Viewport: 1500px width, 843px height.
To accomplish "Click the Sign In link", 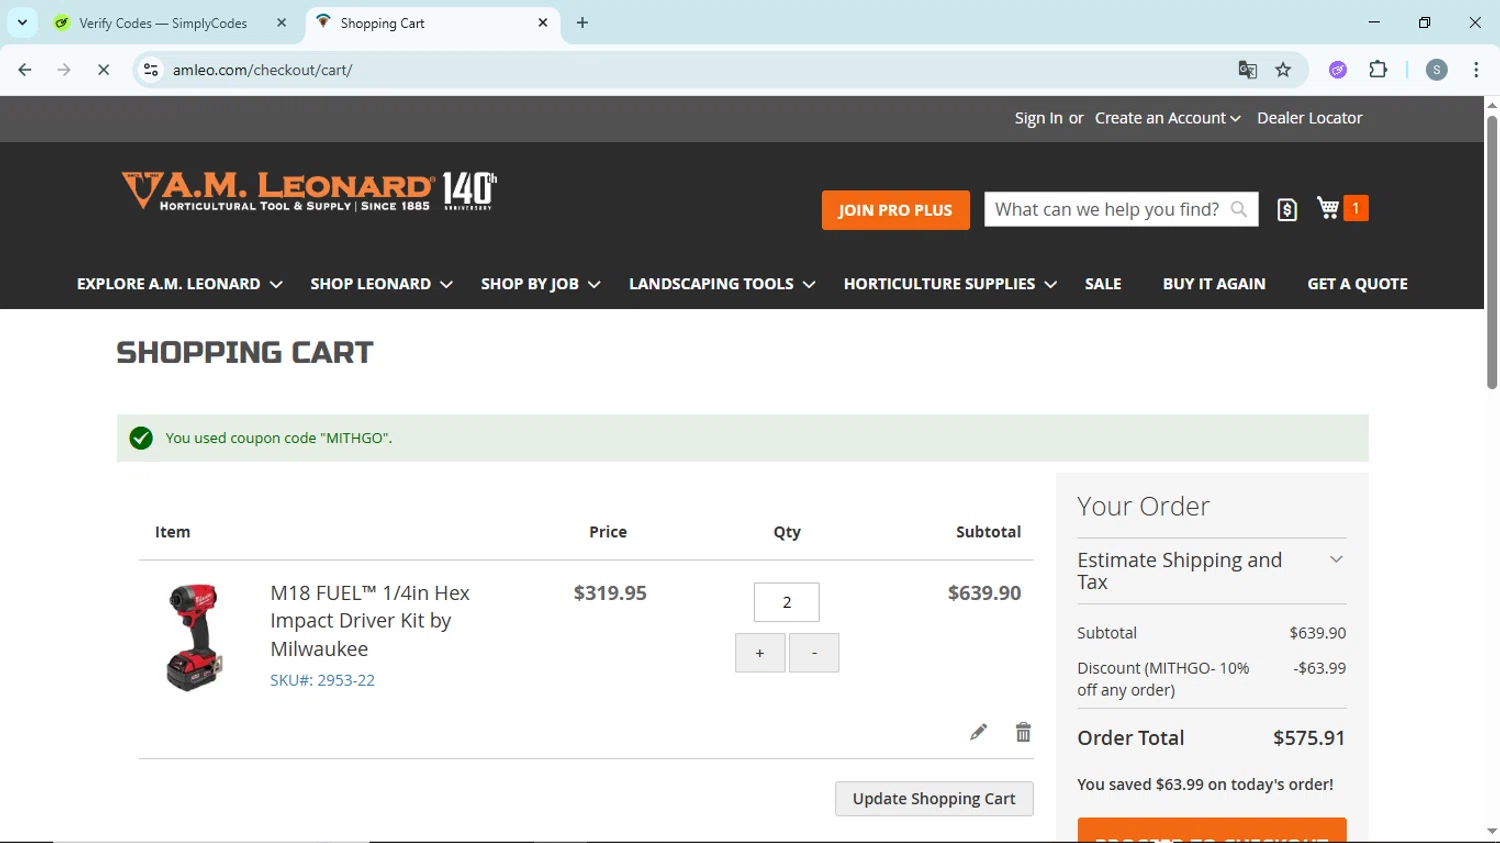I will pyautogui.click(x=1038, y=118).
